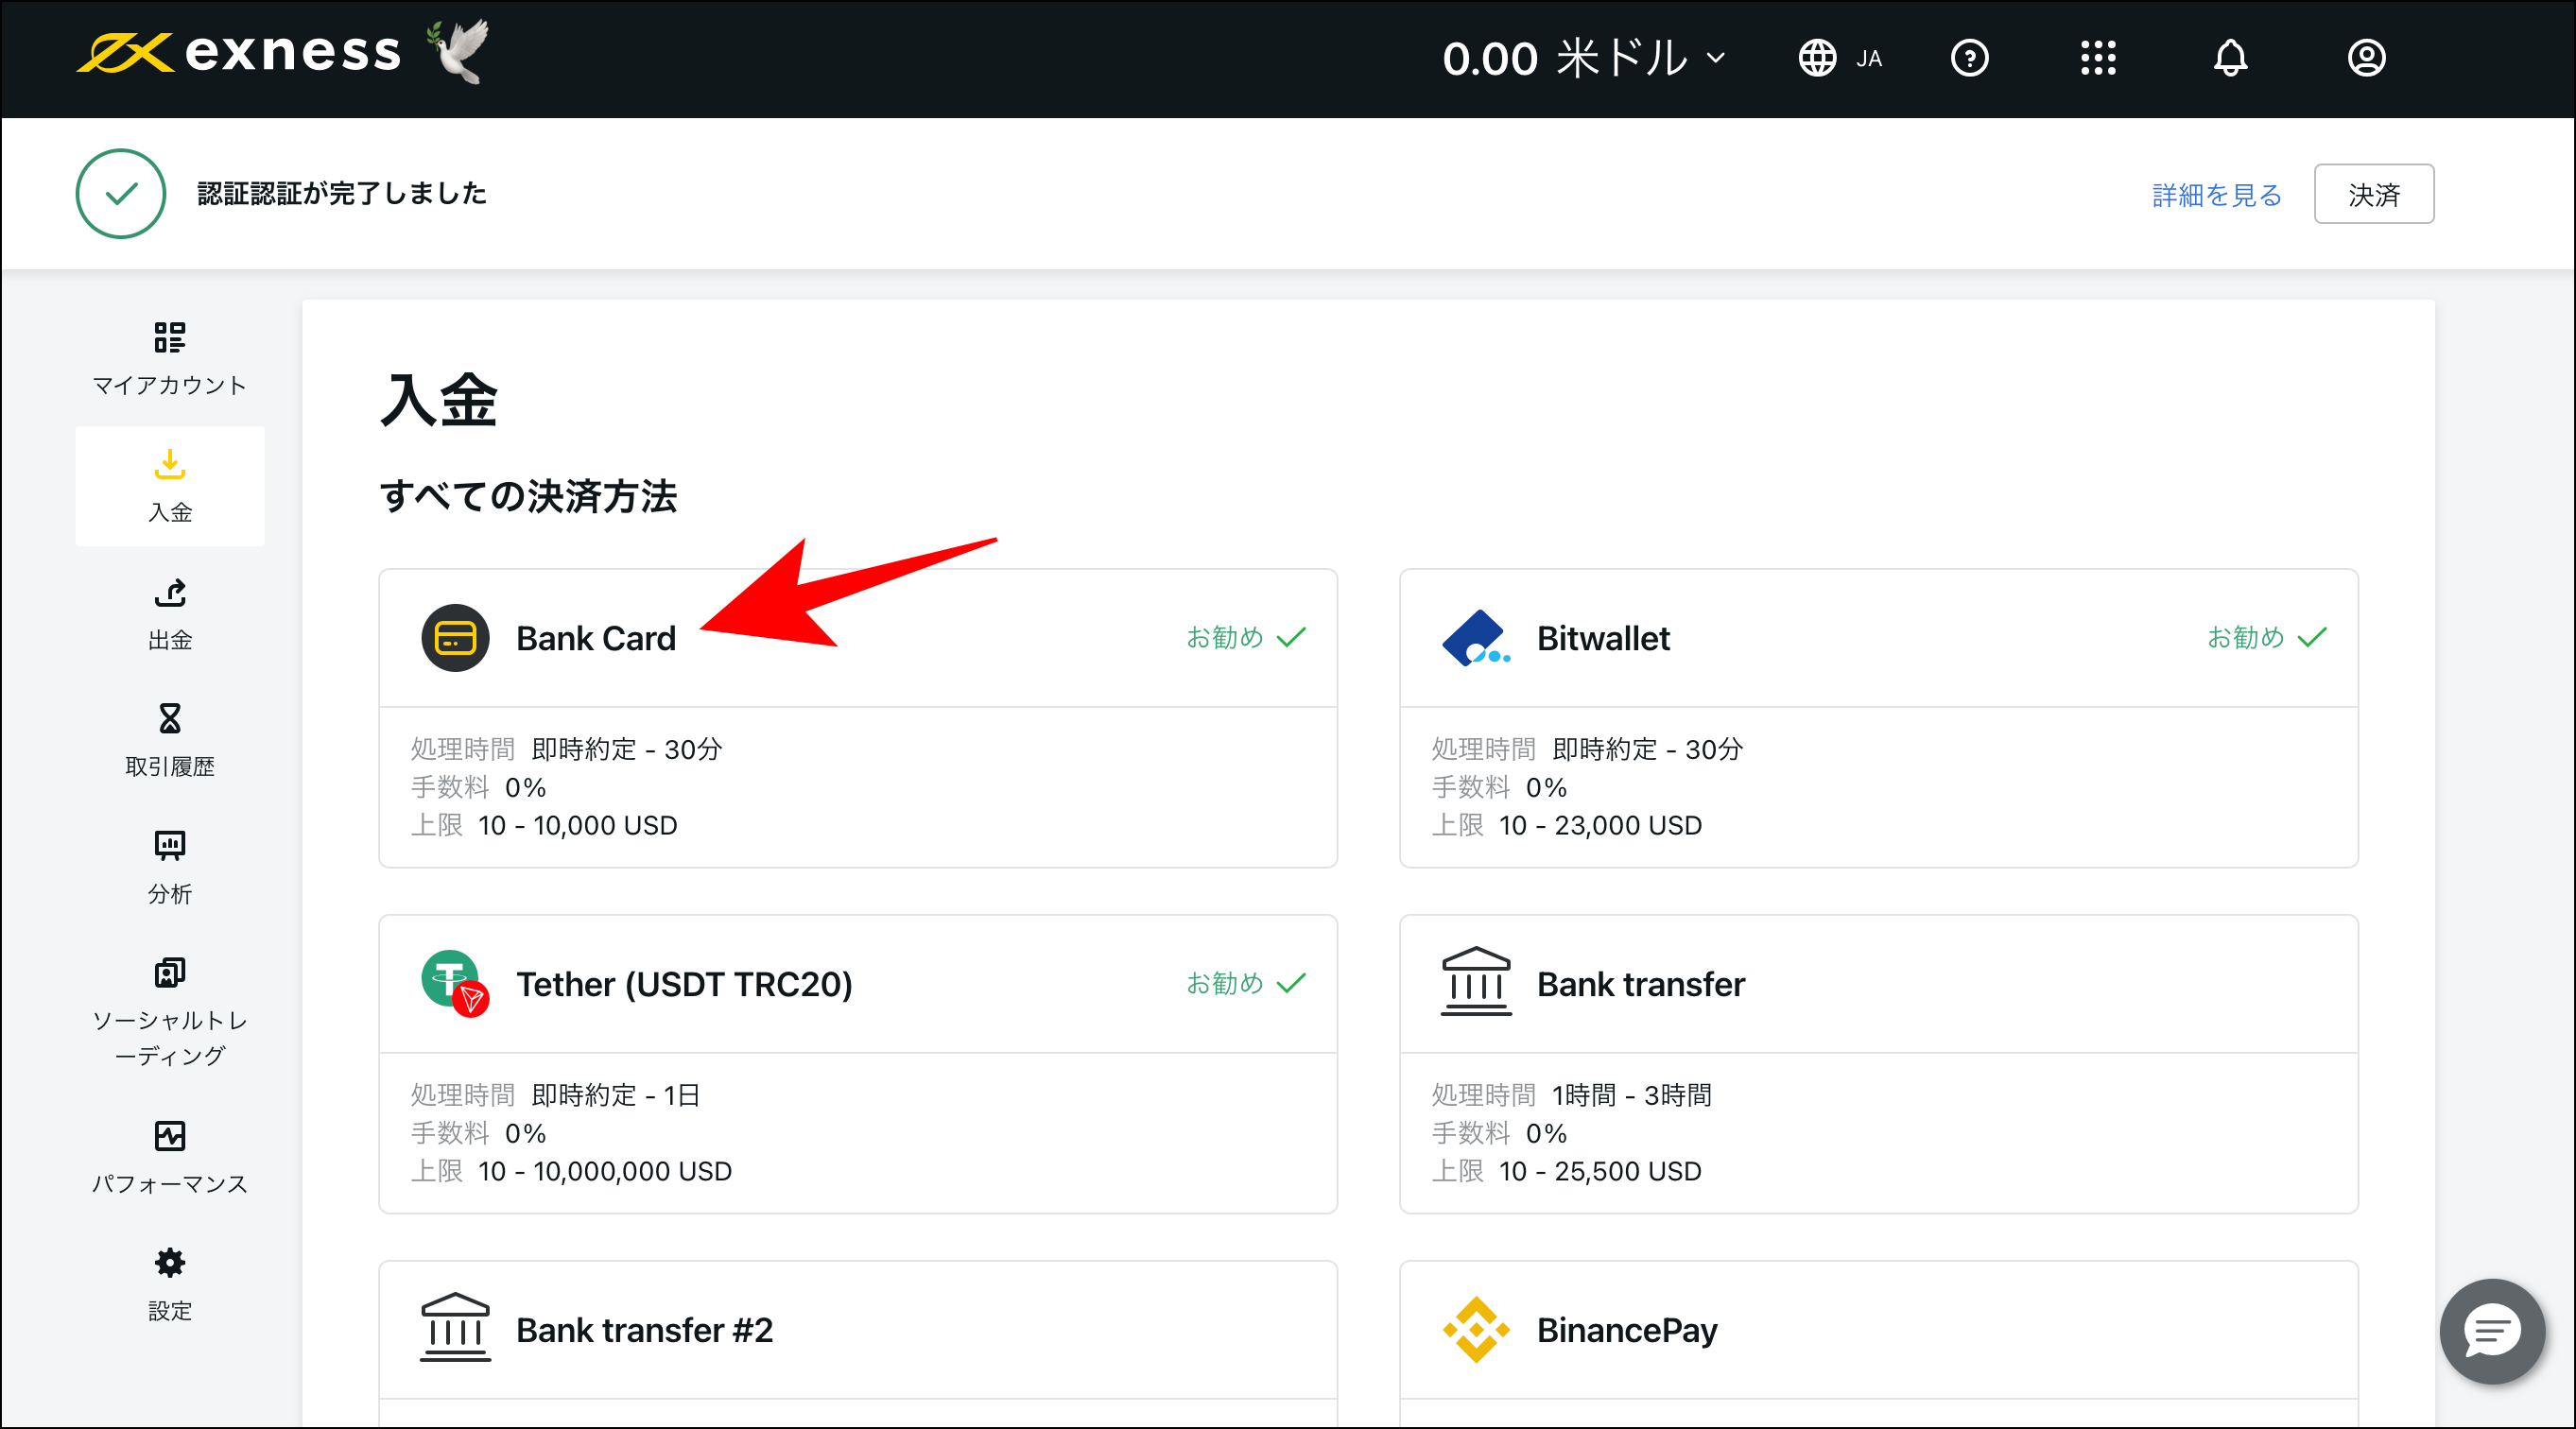Check notifications via the bell icon

[x=2230, y=58]
